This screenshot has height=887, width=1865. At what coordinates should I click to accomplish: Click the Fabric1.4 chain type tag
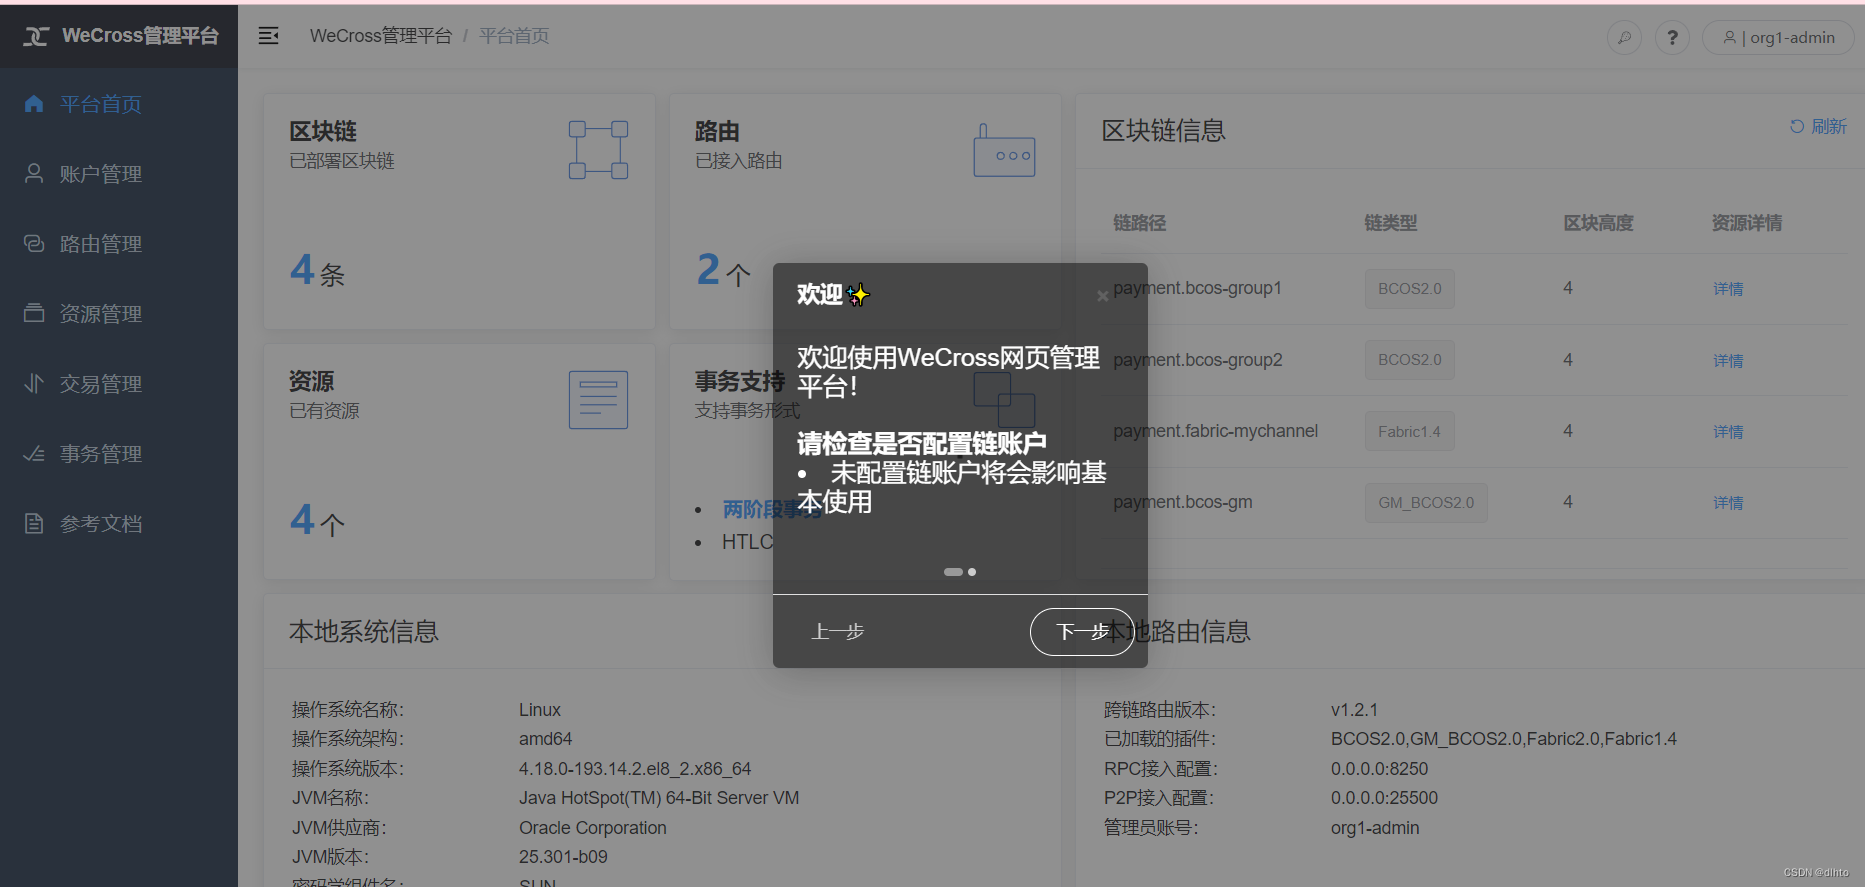1409,432
